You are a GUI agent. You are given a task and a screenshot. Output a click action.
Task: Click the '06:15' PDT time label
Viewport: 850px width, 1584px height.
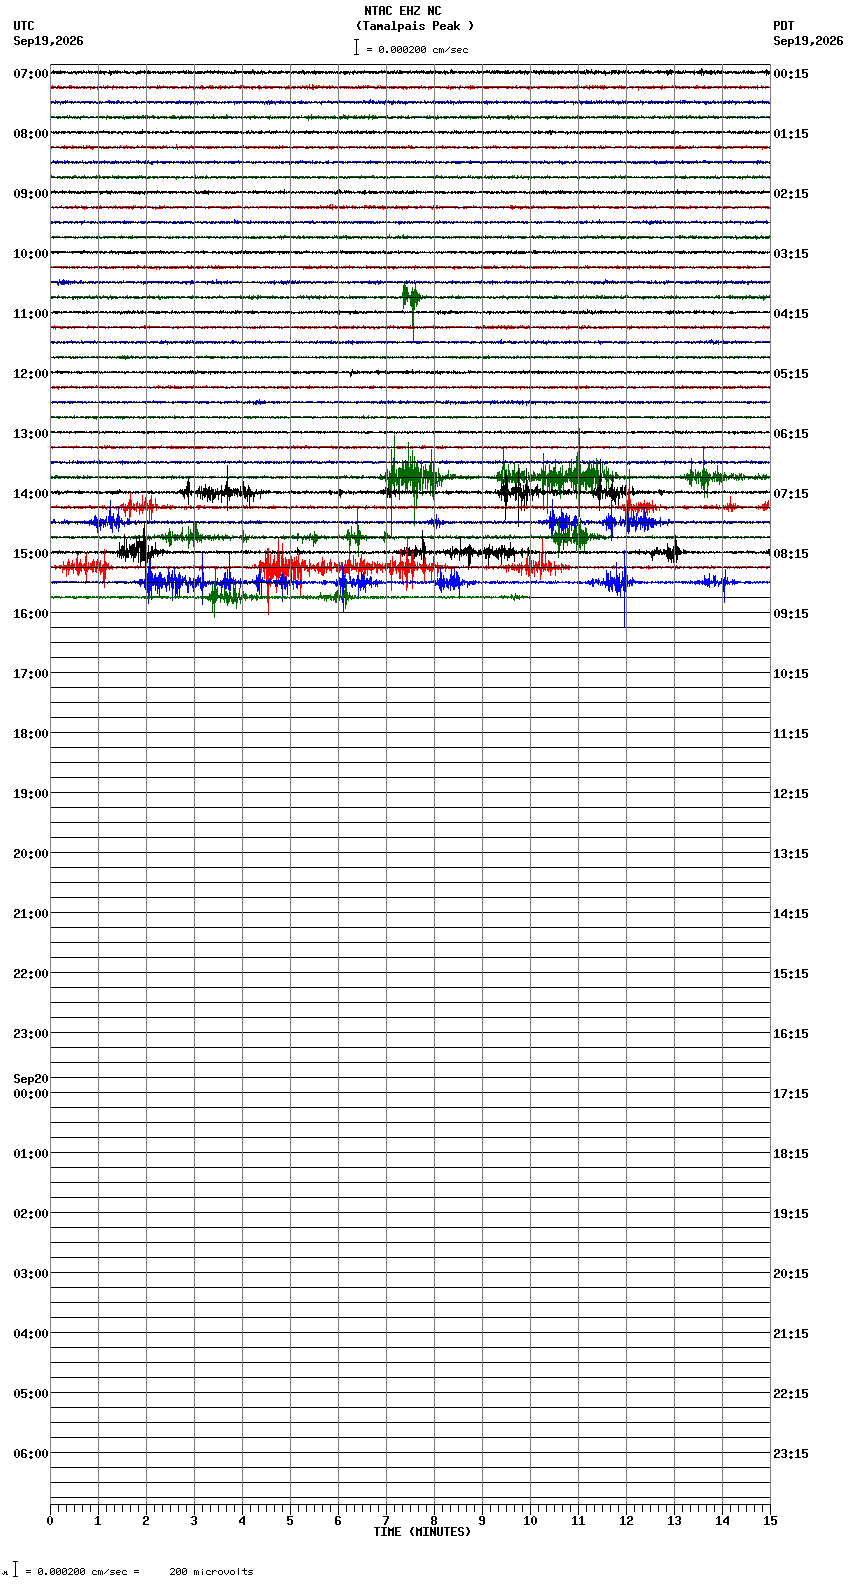pyautogui.click(x=791, y=434)
